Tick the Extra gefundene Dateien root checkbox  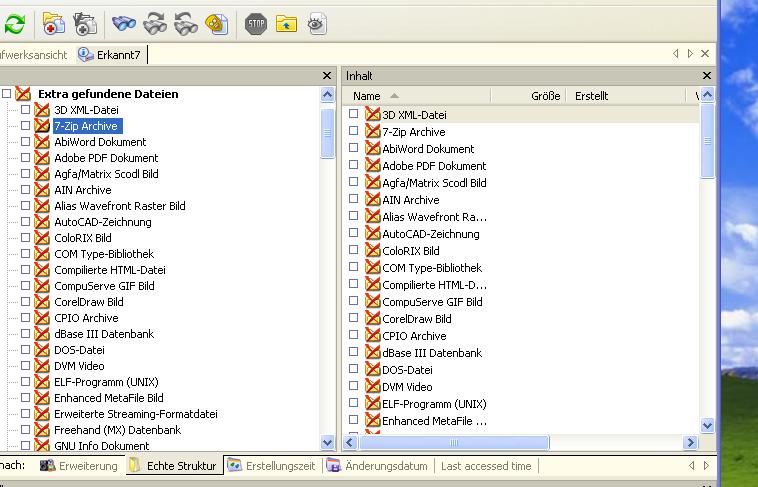(6, 93)
